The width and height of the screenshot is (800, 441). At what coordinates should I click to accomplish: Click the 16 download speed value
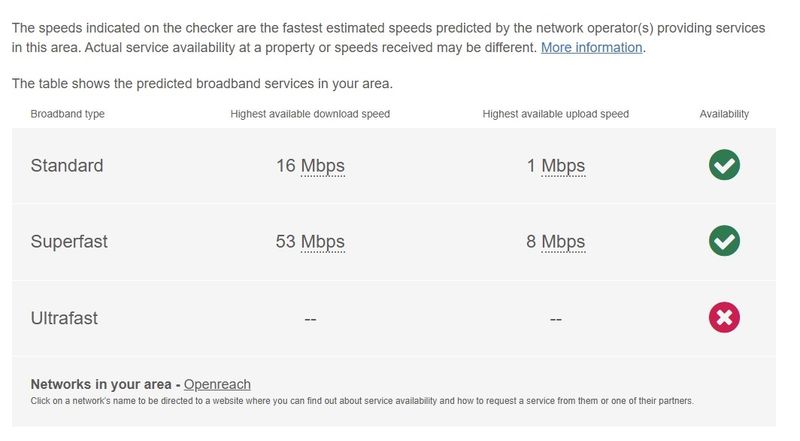click(286, 165)
